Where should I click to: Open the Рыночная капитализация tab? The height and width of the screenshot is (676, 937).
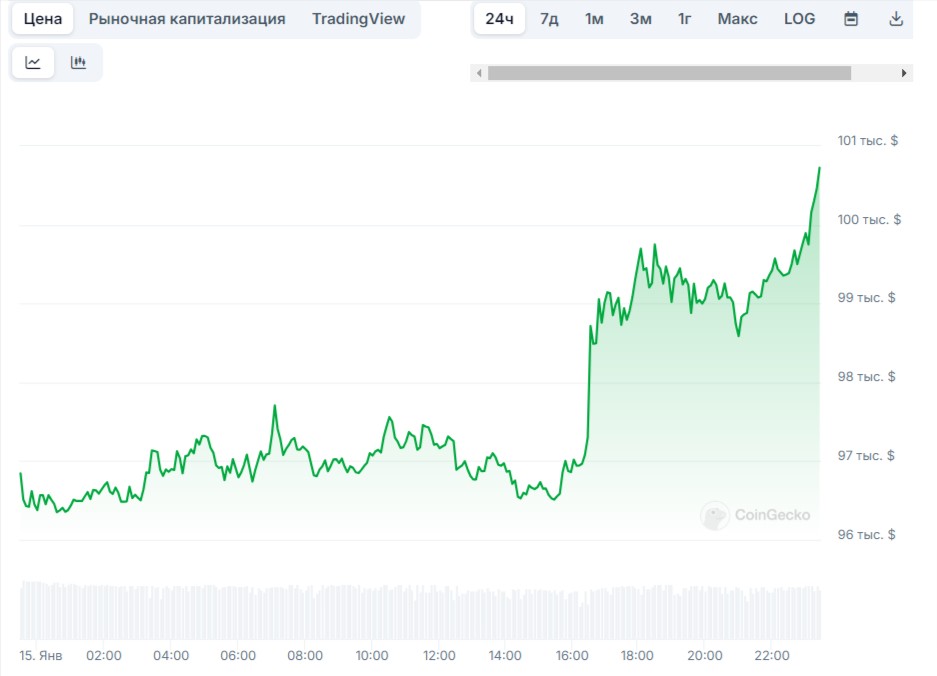tap(187, 19)
